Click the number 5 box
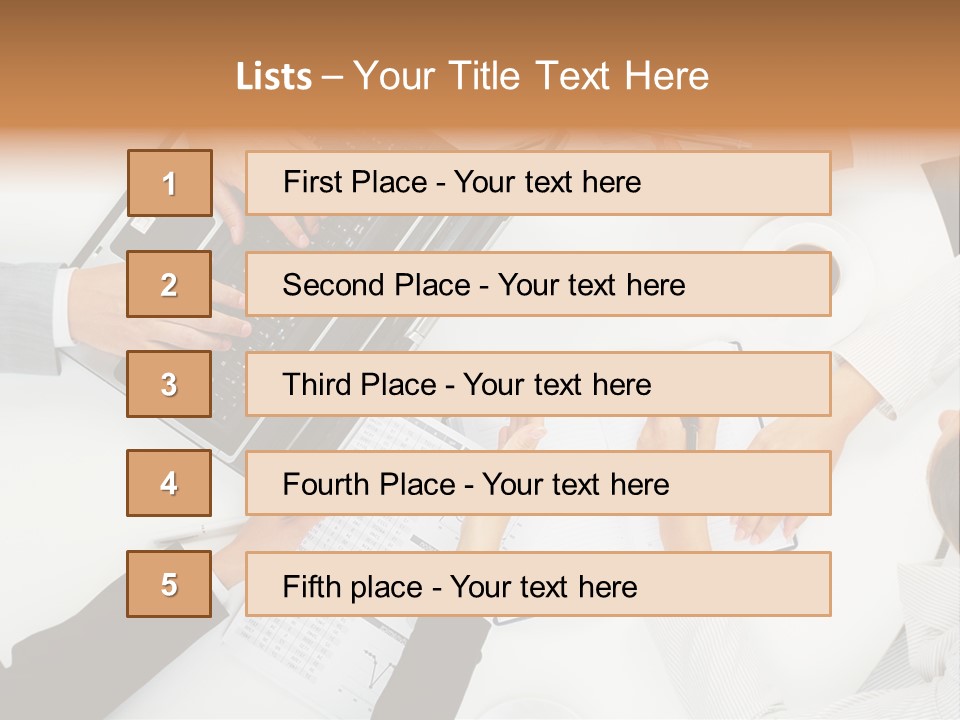960x720 pixels. [169, 584]
